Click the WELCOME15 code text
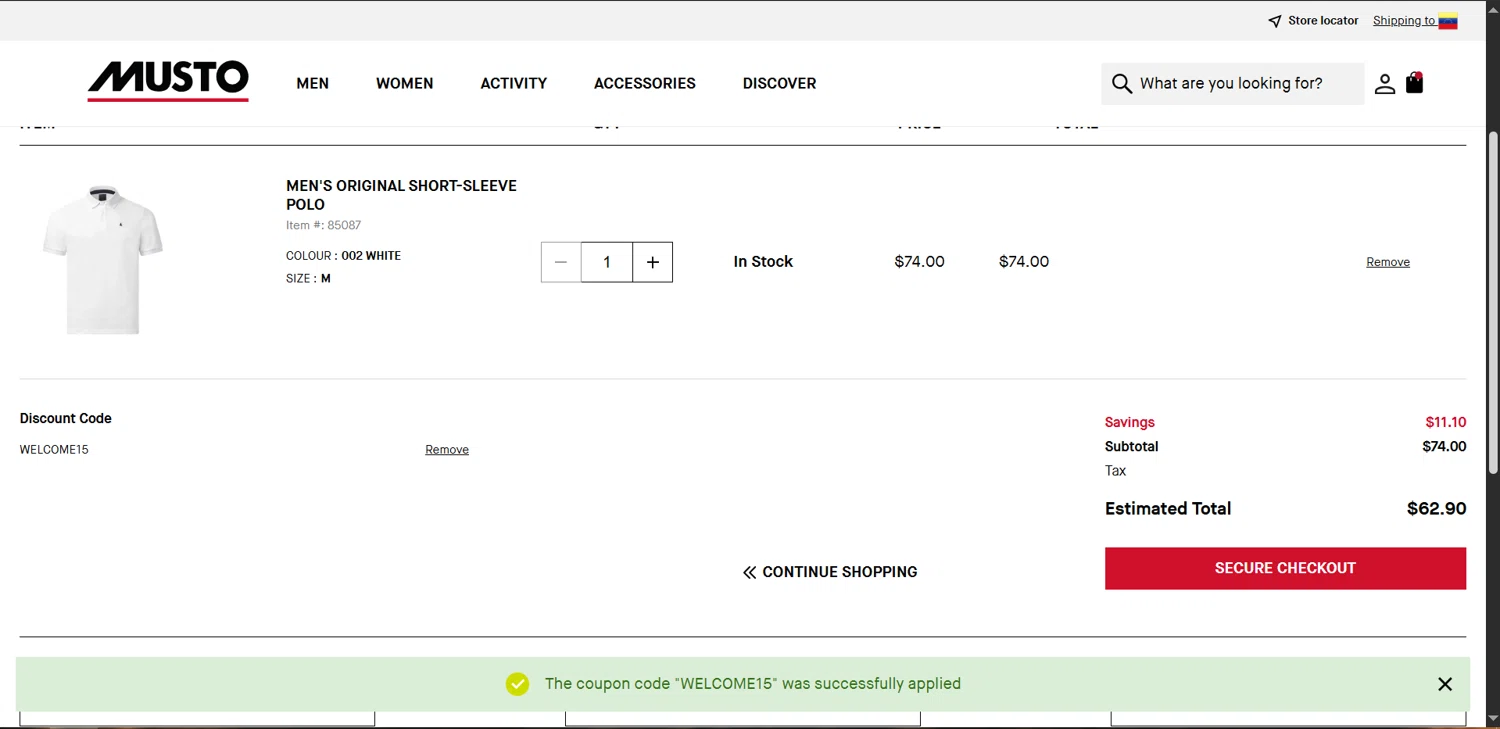The image size is (1500, 729). pyautogui.click(x=54, y=450)
